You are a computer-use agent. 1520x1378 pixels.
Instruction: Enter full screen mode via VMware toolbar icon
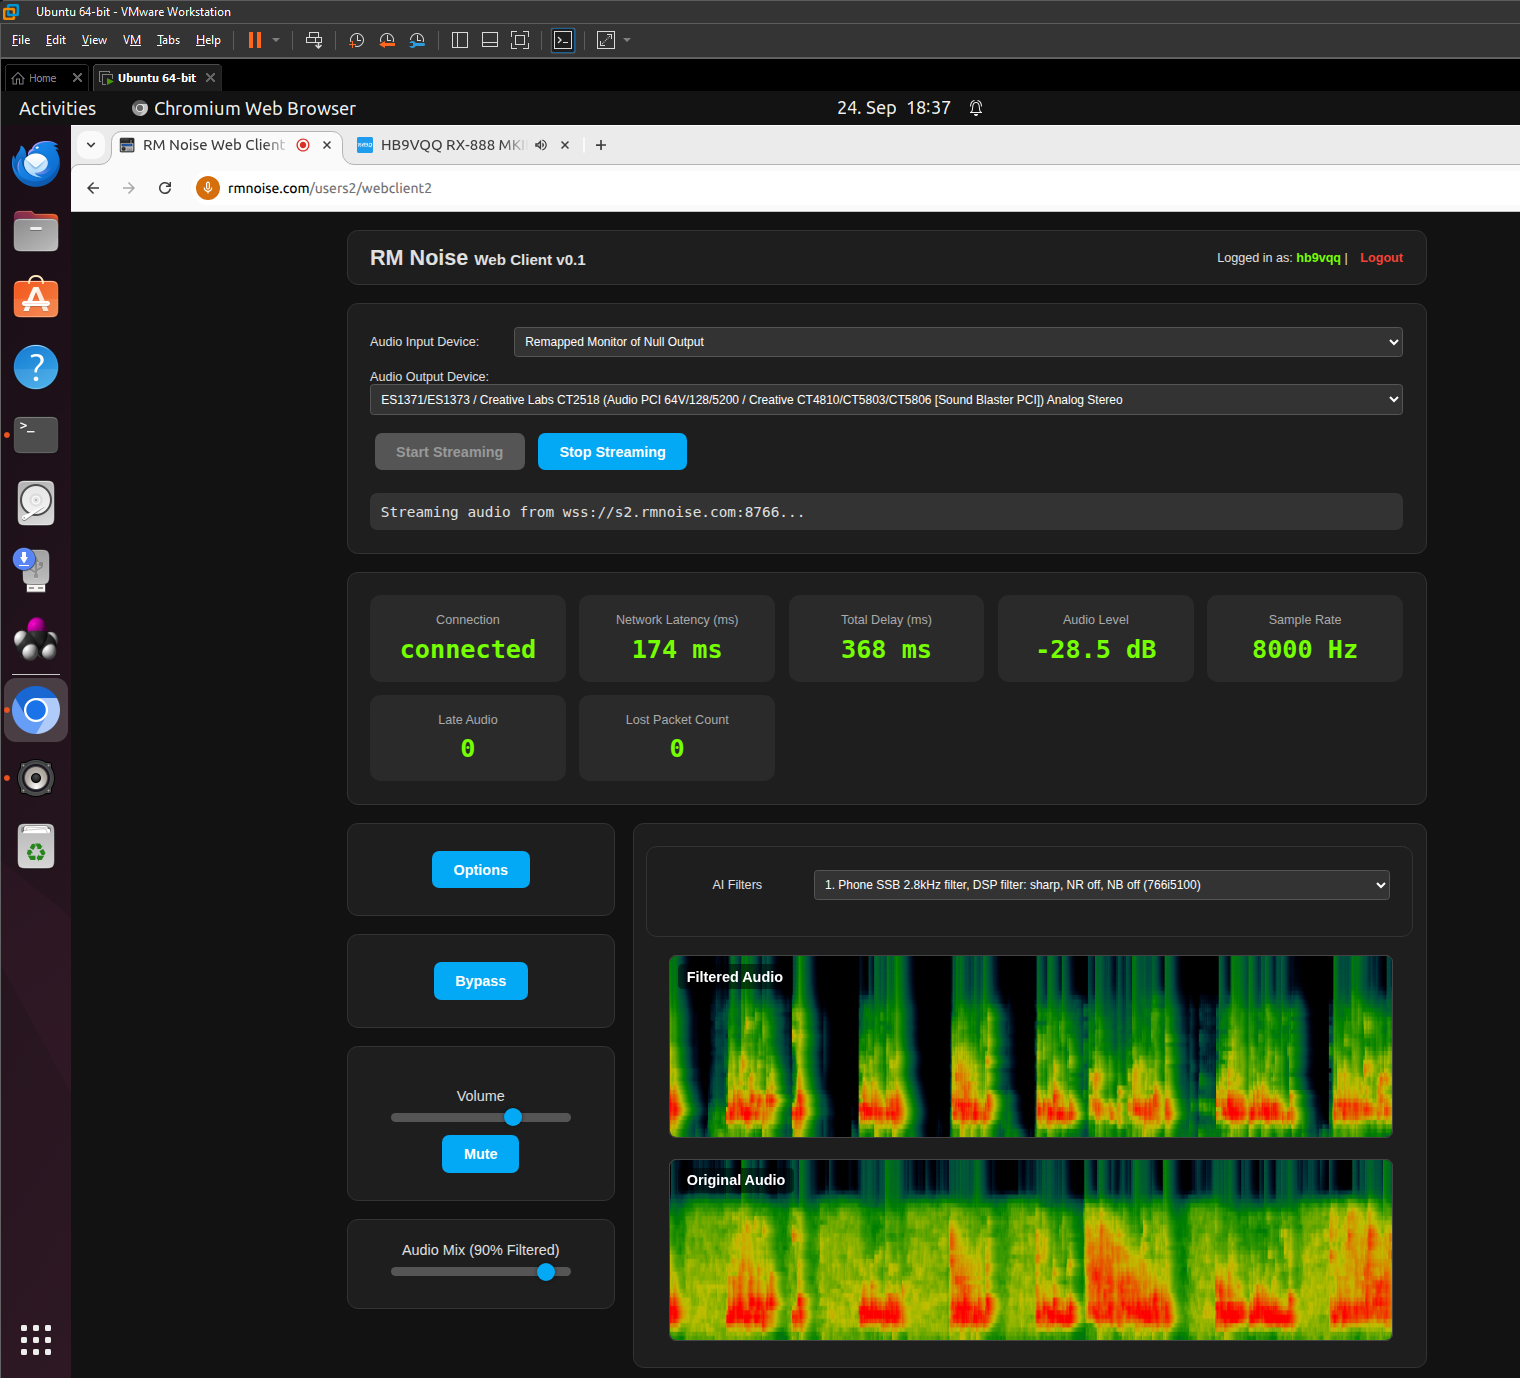point(520,40)
